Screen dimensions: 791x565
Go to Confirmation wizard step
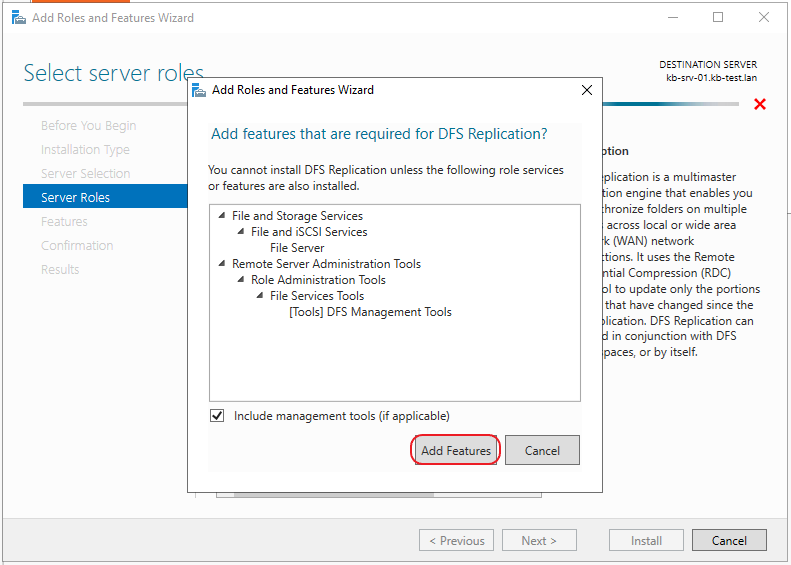pos(77,246)
